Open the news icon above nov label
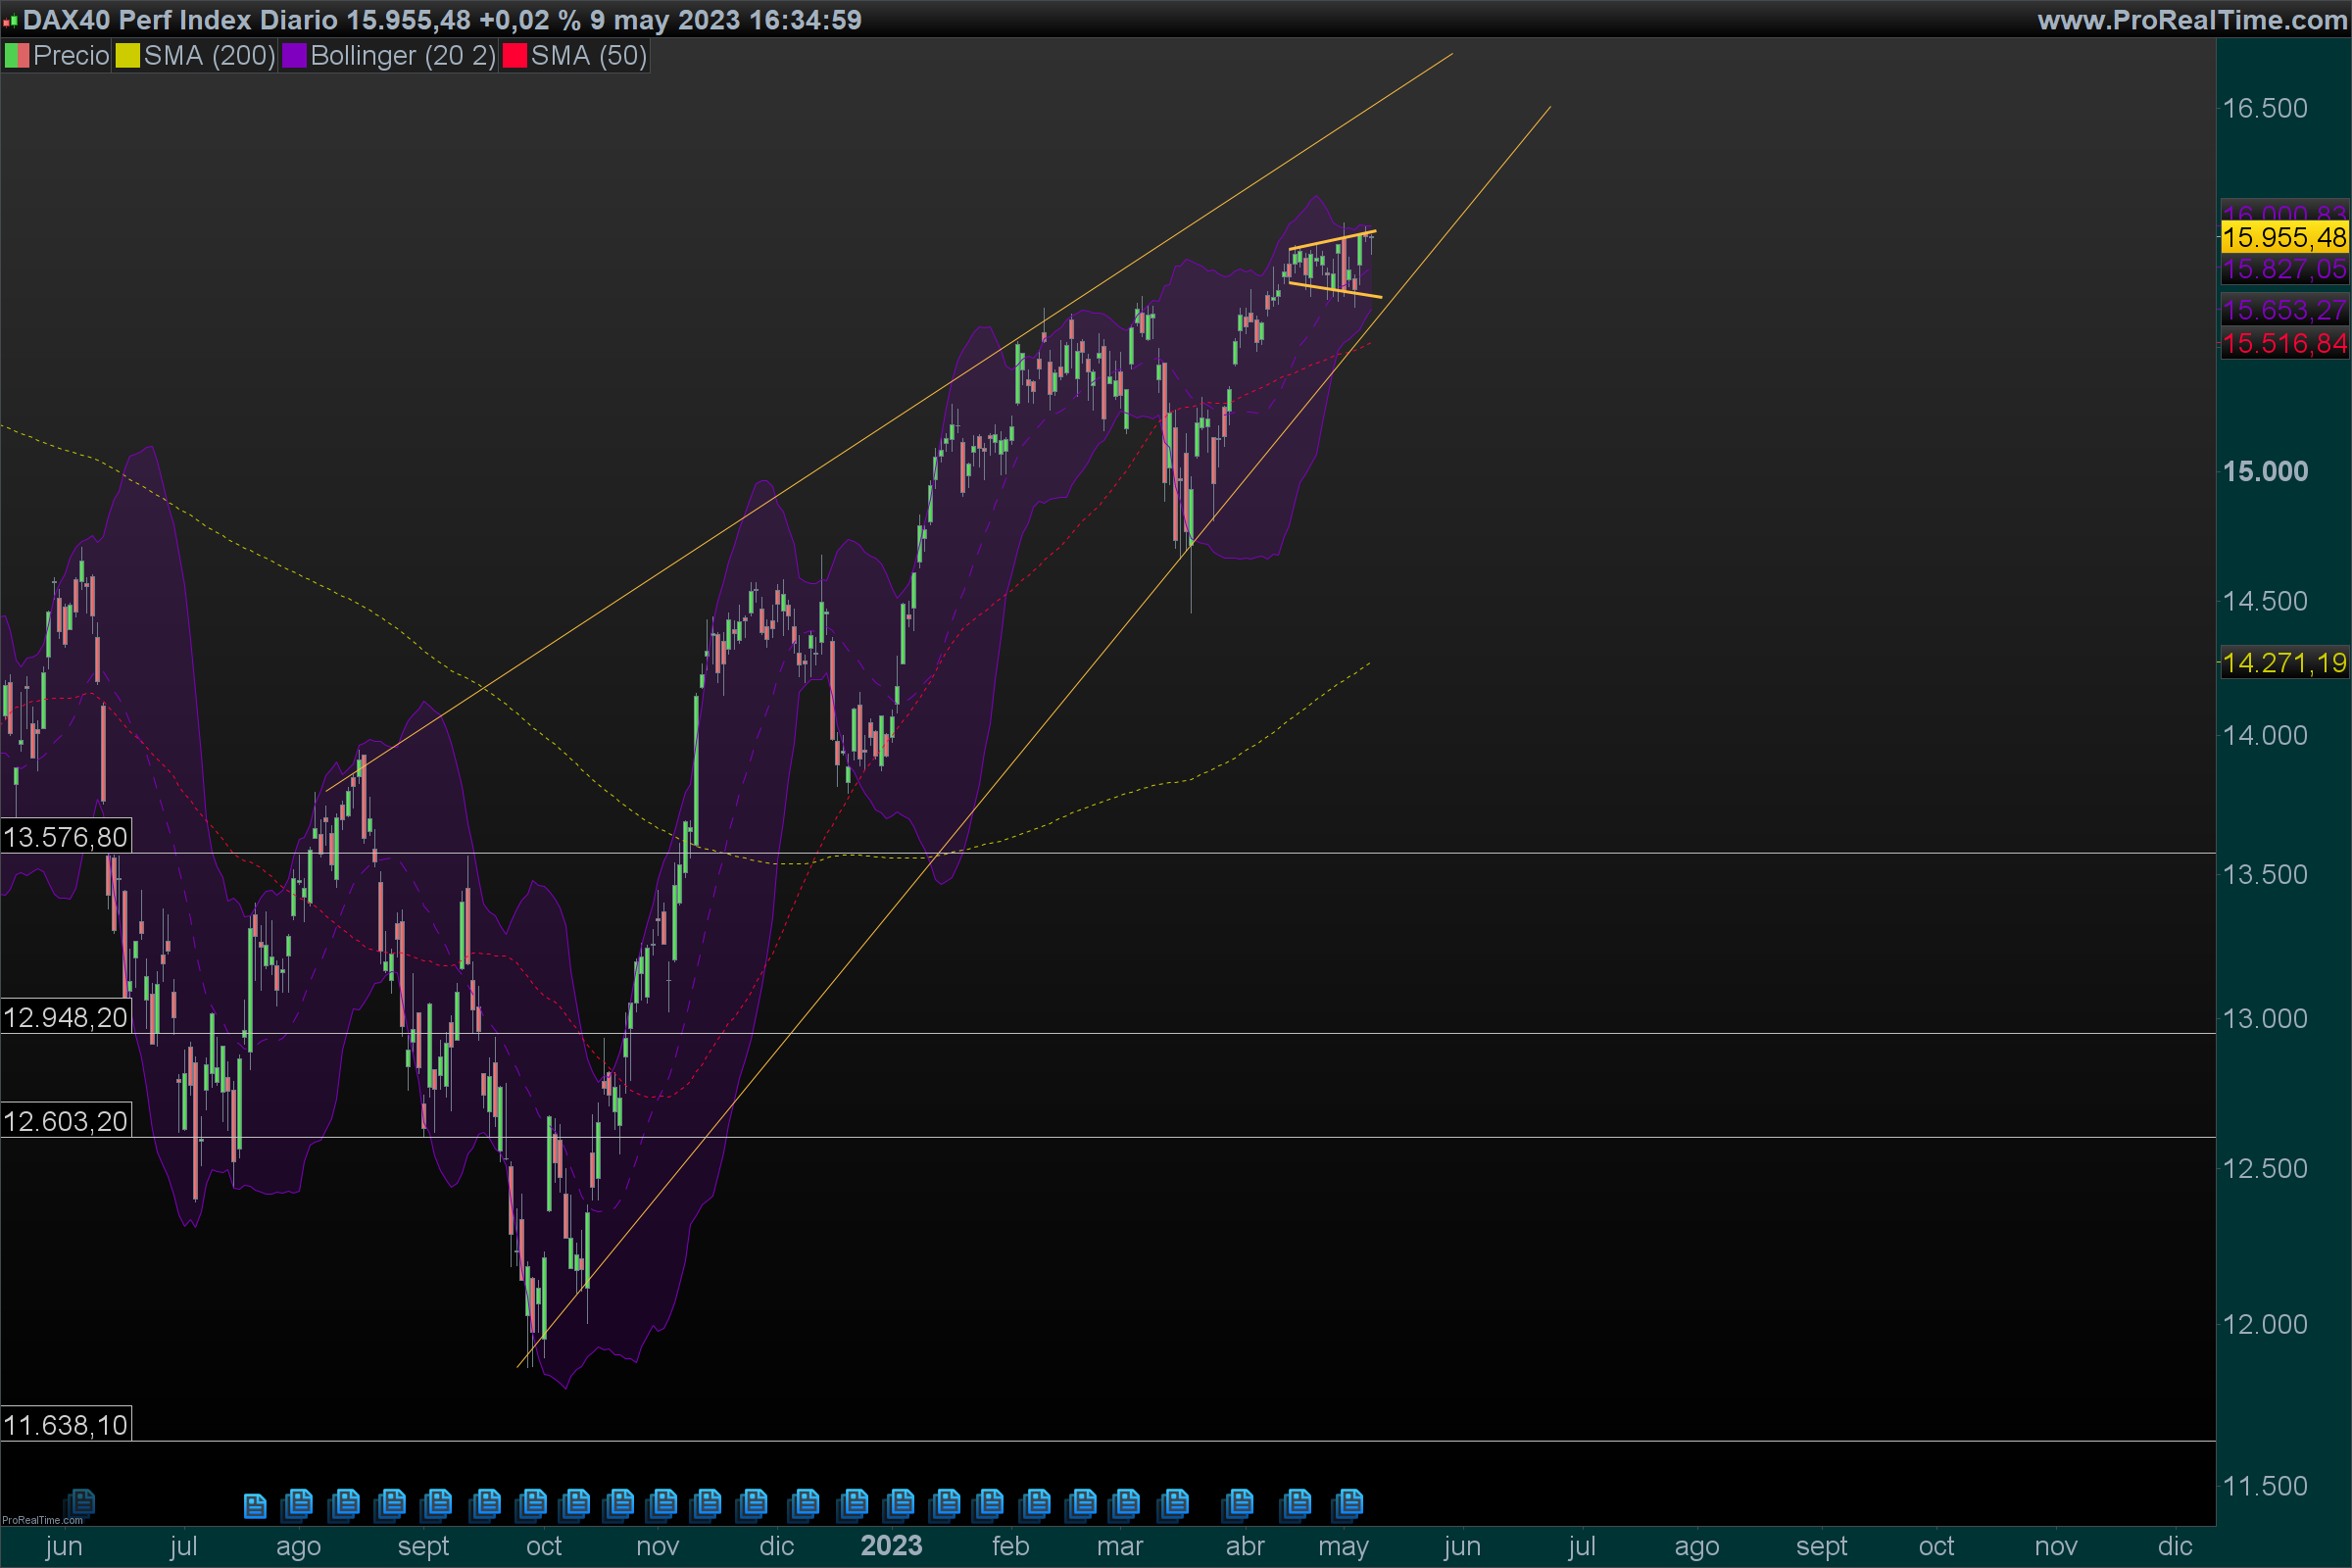 tap(663, 1502)
